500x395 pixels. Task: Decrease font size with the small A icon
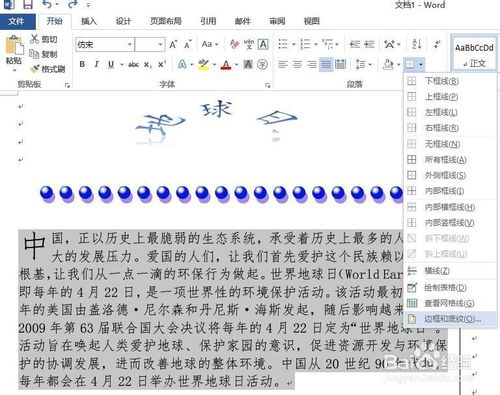pyautogui.click(x=188, y=44)
